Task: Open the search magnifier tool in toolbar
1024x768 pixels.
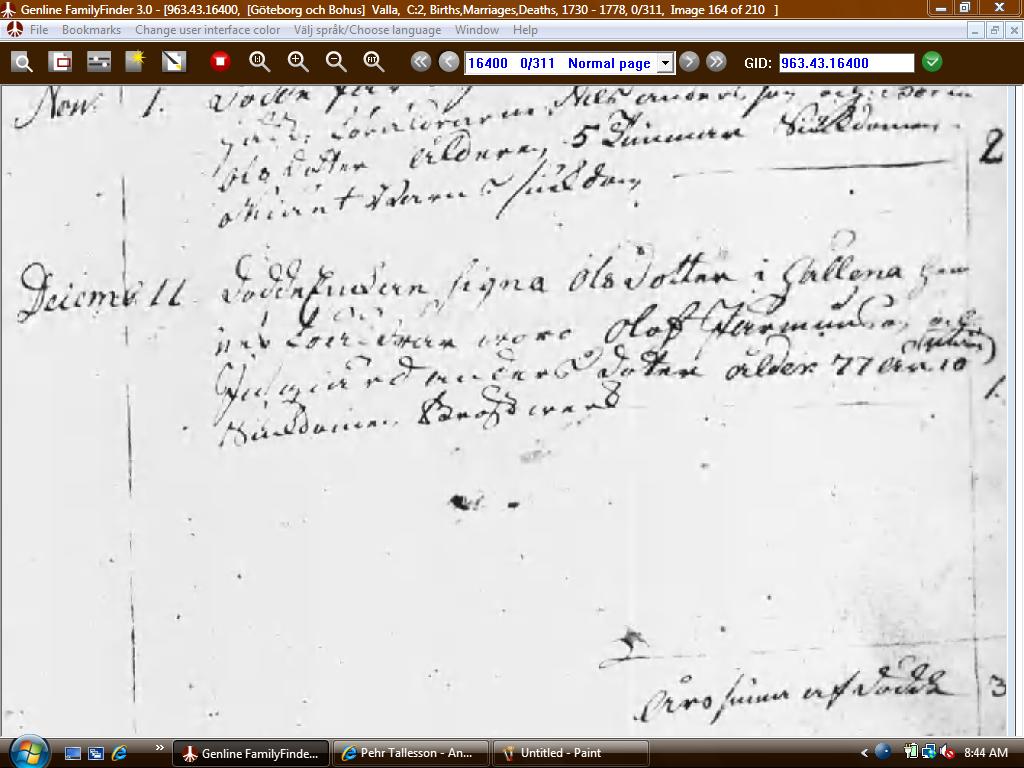Action: (22, 63)
